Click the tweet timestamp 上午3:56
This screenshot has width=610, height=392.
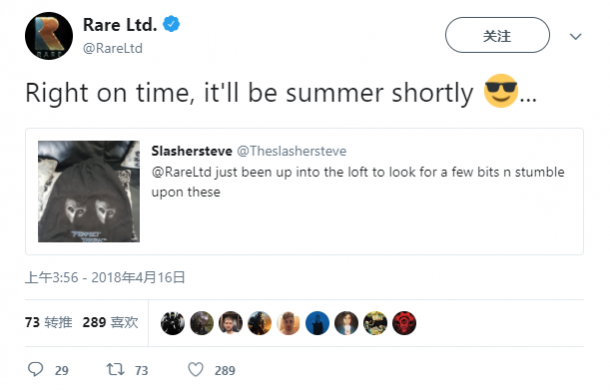pos(52,278)
